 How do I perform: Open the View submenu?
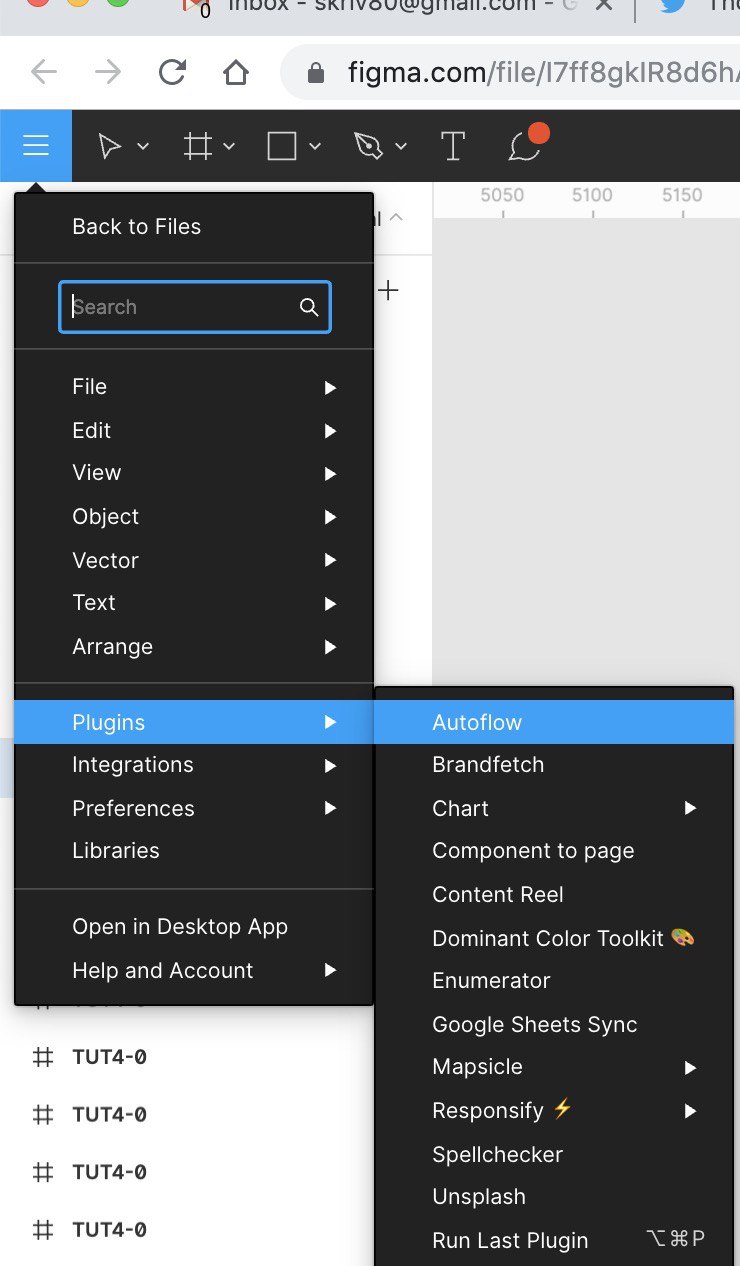pyautogui.click(x=194, y=473)
